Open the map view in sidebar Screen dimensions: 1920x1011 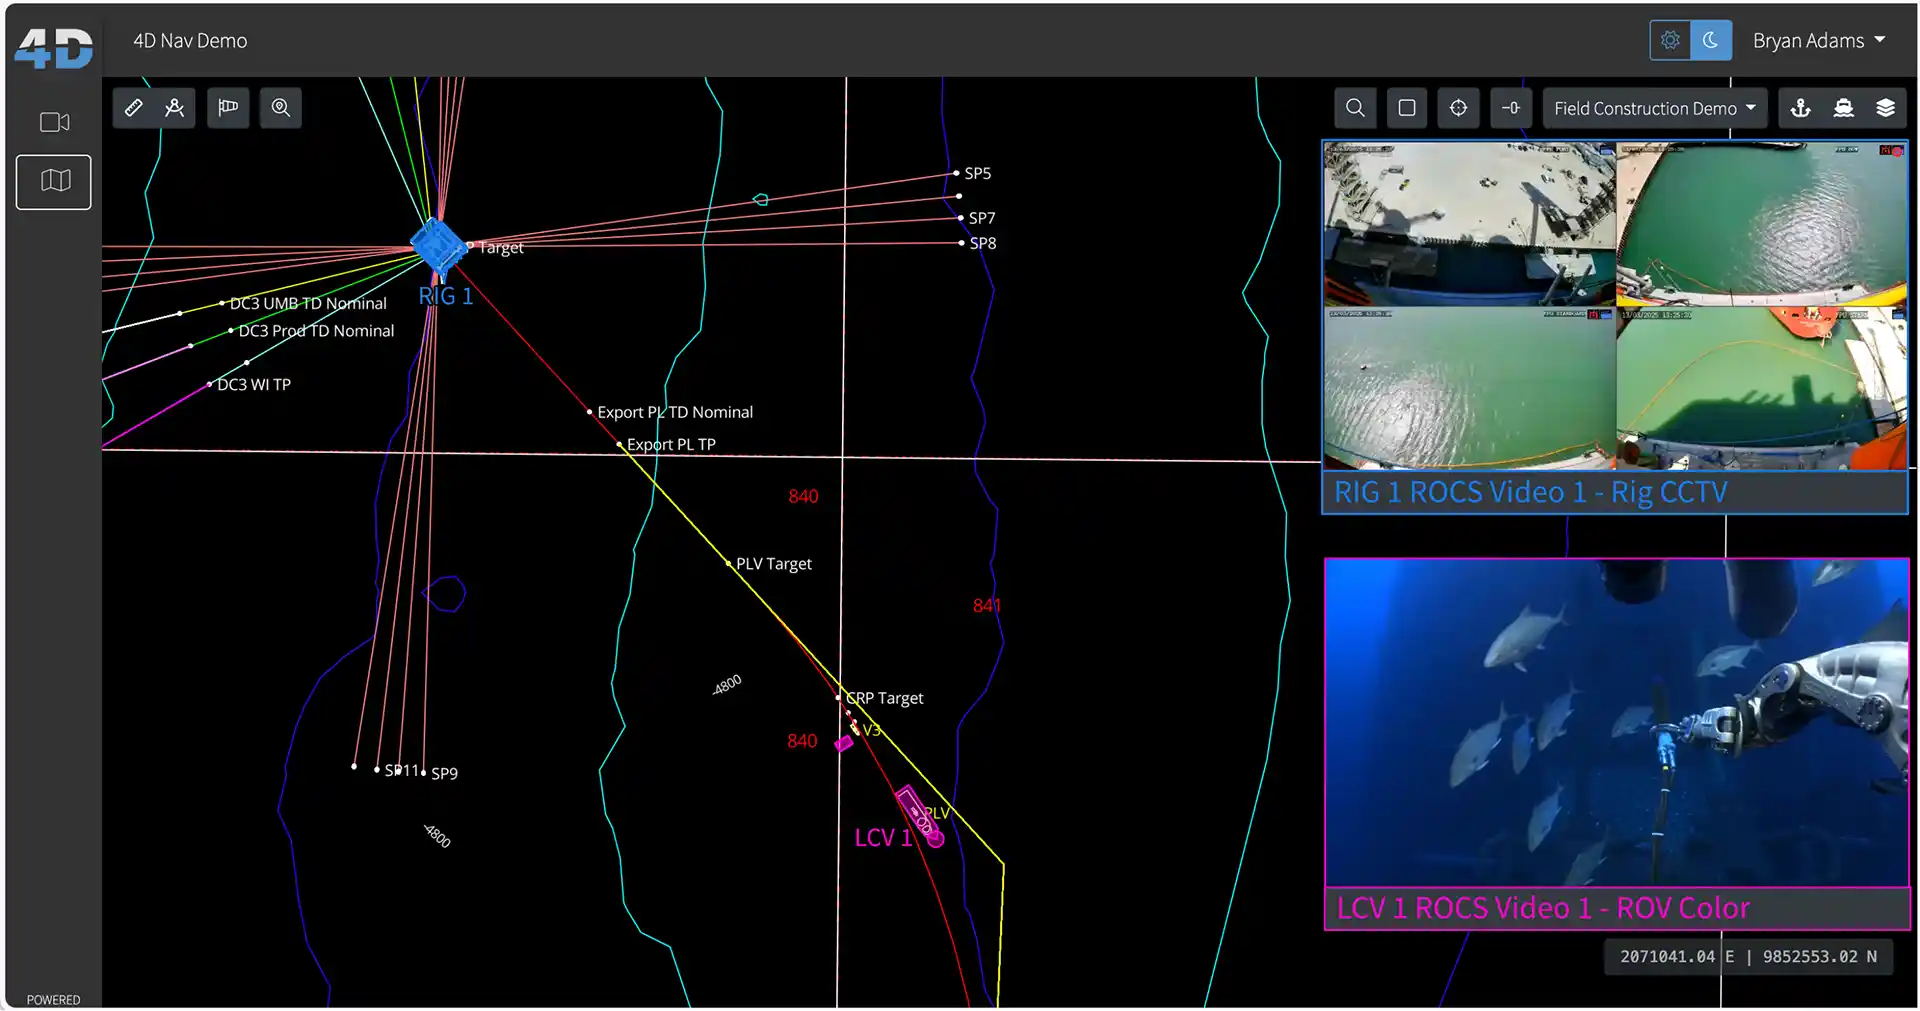coord(54,181)
